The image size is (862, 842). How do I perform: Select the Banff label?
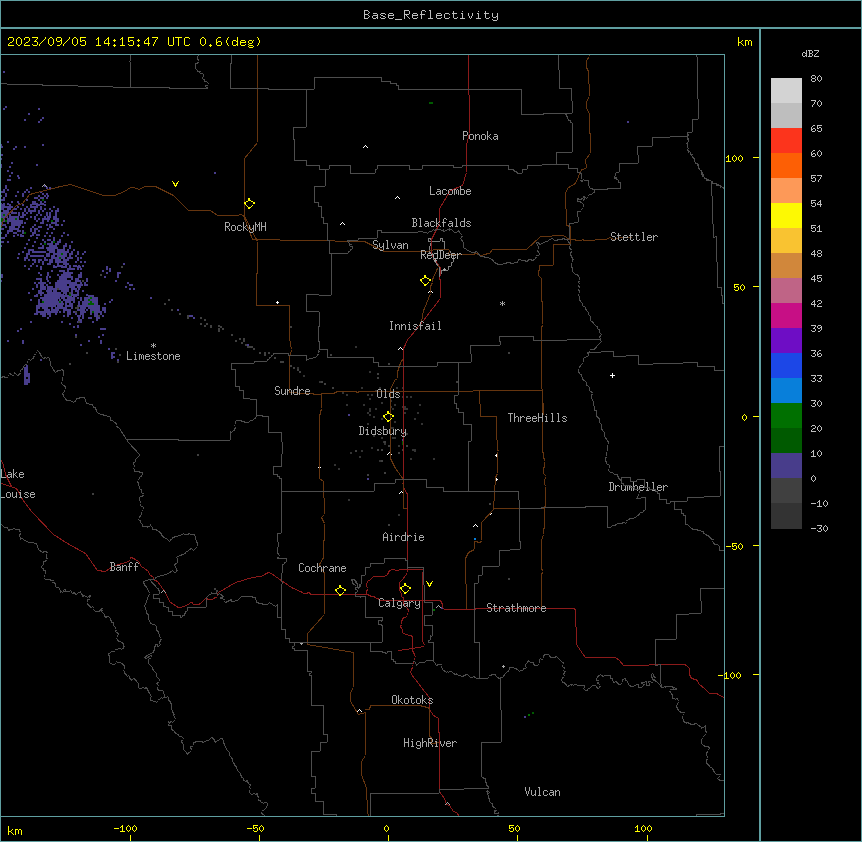point(124,567)
